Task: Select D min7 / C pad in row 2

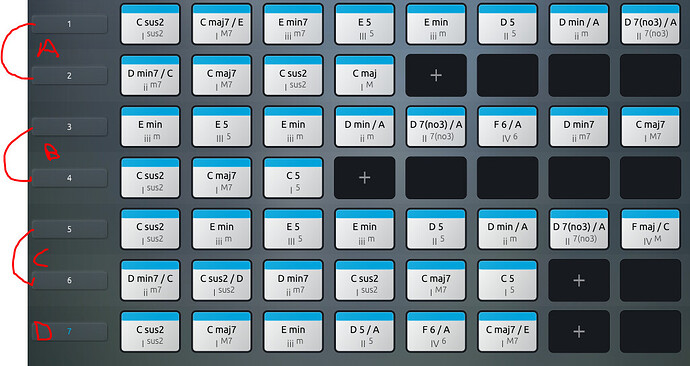Action: coord(150,75)
